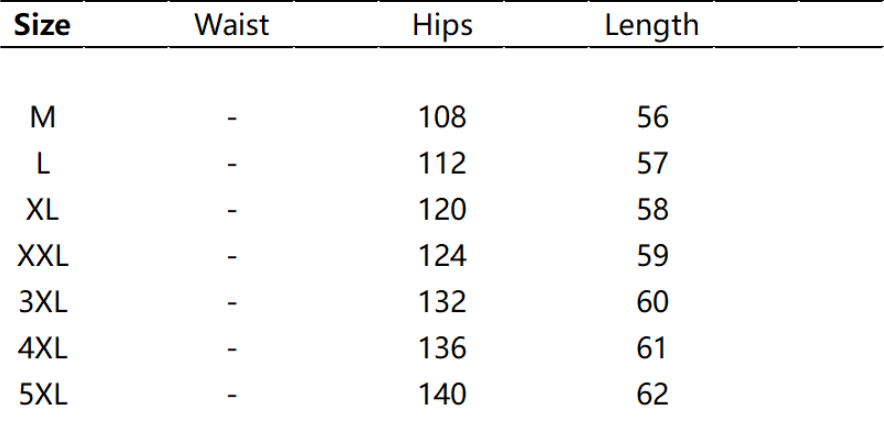The width and height of the screenshot is (884, 434).
Task: Click the length value 59
Action: pyautogui.click(x=652, y=256)
